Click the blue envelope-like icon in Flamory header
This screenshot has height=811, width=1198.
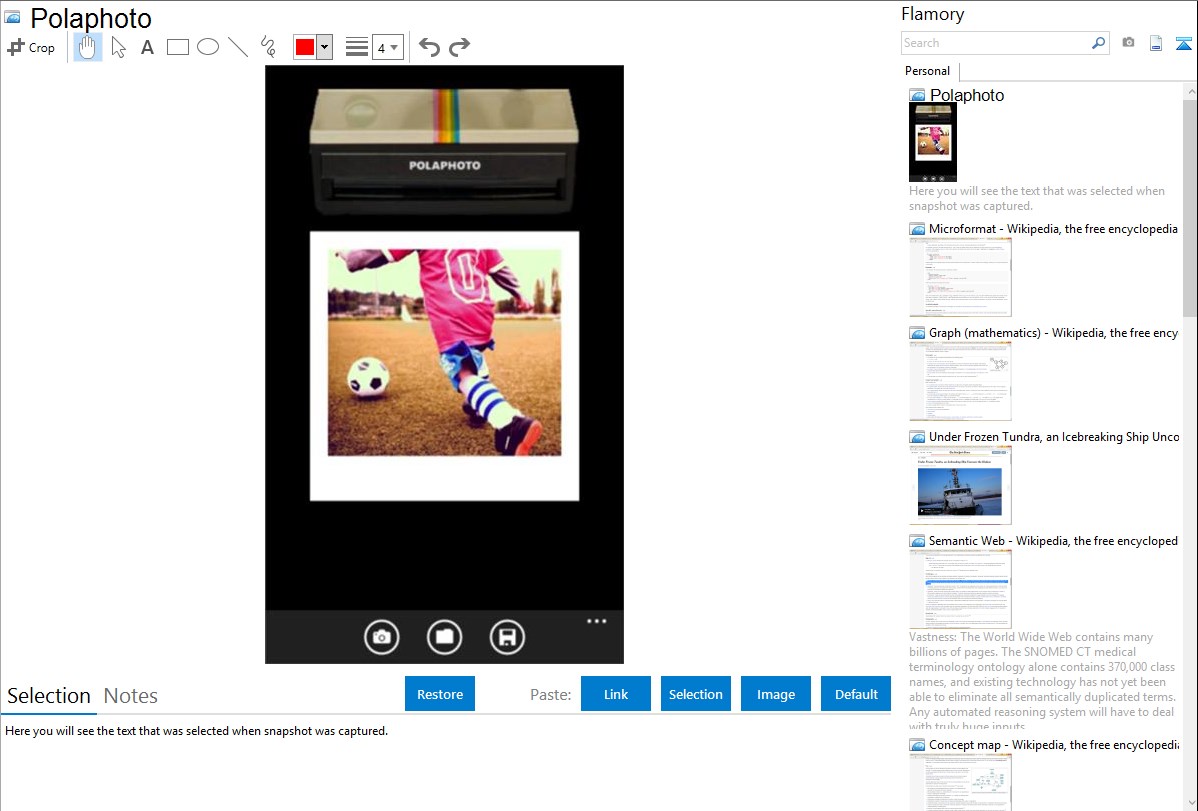click(1183, 43)
